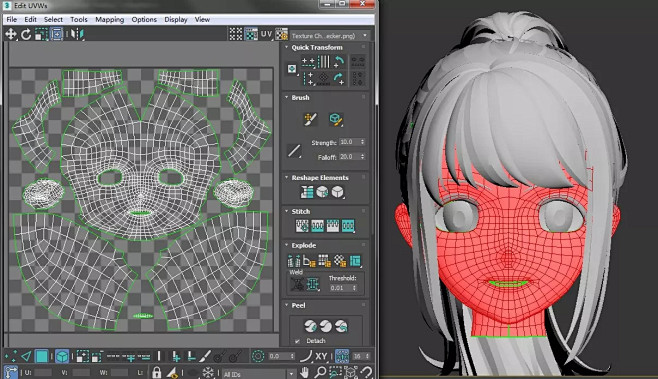Click the Mirror Horizontal tool icon

click(77, 34)
